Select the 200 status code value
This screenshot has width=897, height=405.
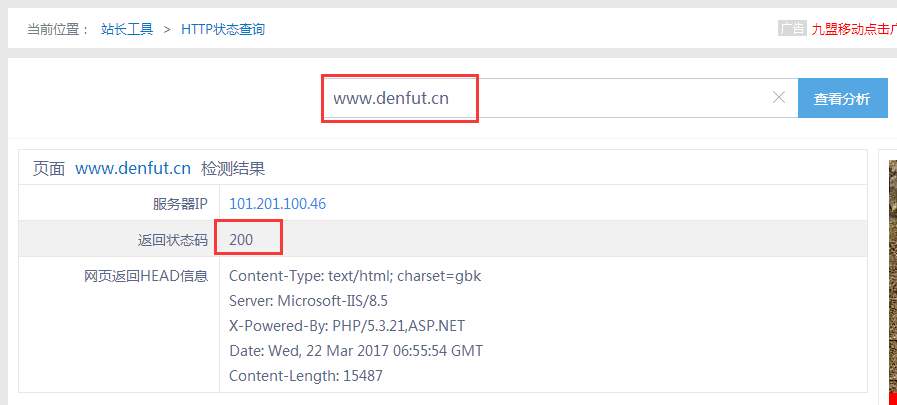[x=241, y=240]
